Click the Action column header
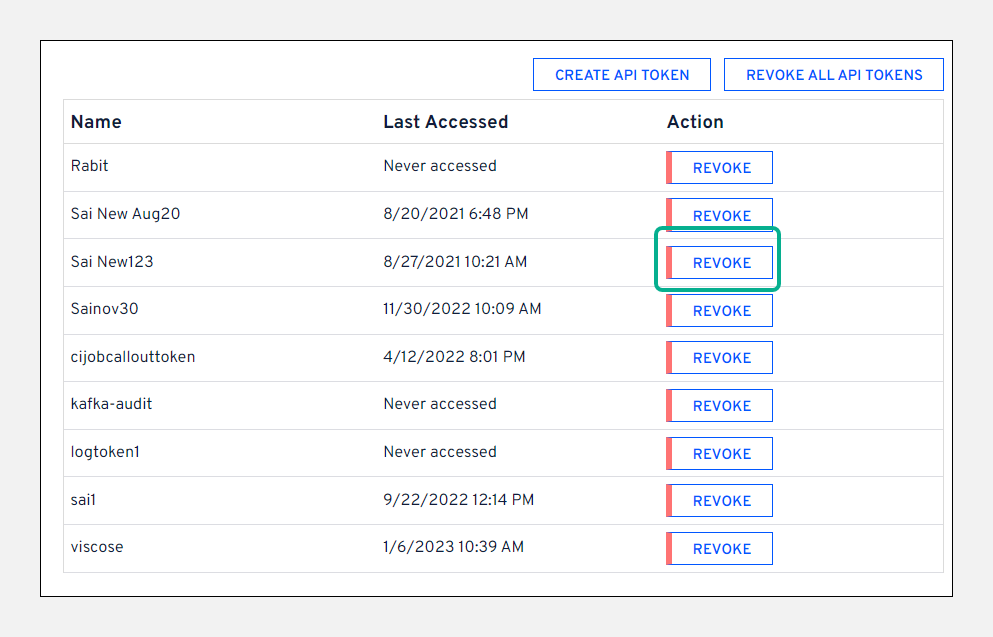 point(695,122)
